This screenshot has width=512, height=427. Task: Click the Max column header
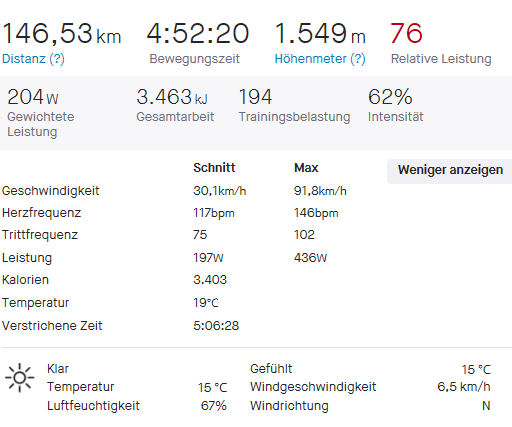coord(306,168)
